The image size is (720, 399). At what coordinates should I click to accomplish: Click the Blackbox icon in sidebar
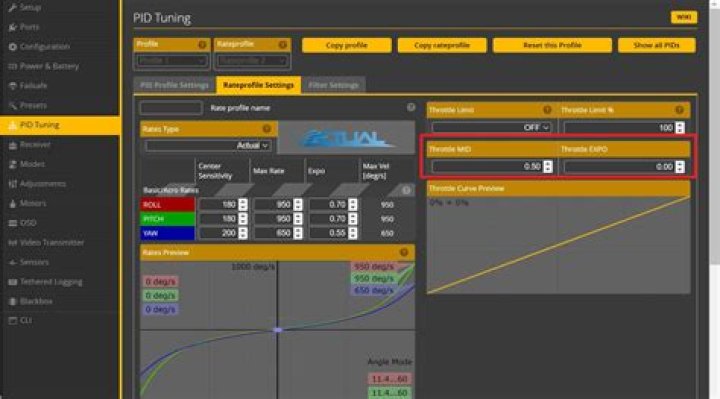pyautogui.click(x=12, y=301)
